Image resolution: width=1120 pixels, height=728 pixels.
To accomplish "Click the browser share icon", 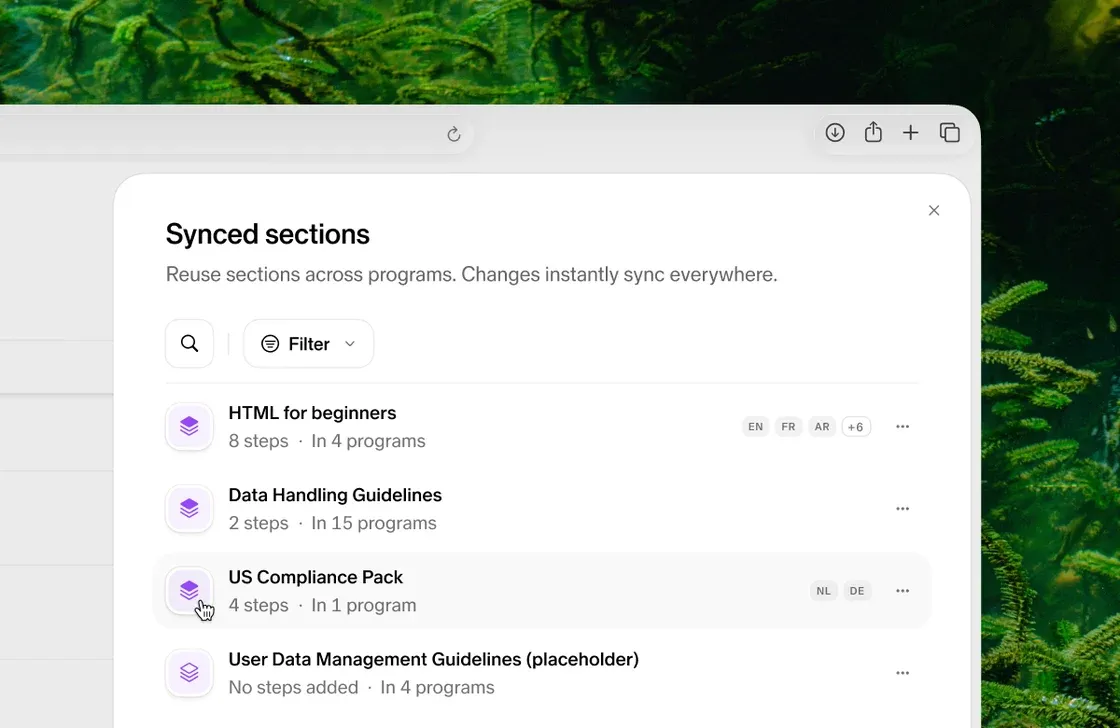I will [x=873, y=132].
